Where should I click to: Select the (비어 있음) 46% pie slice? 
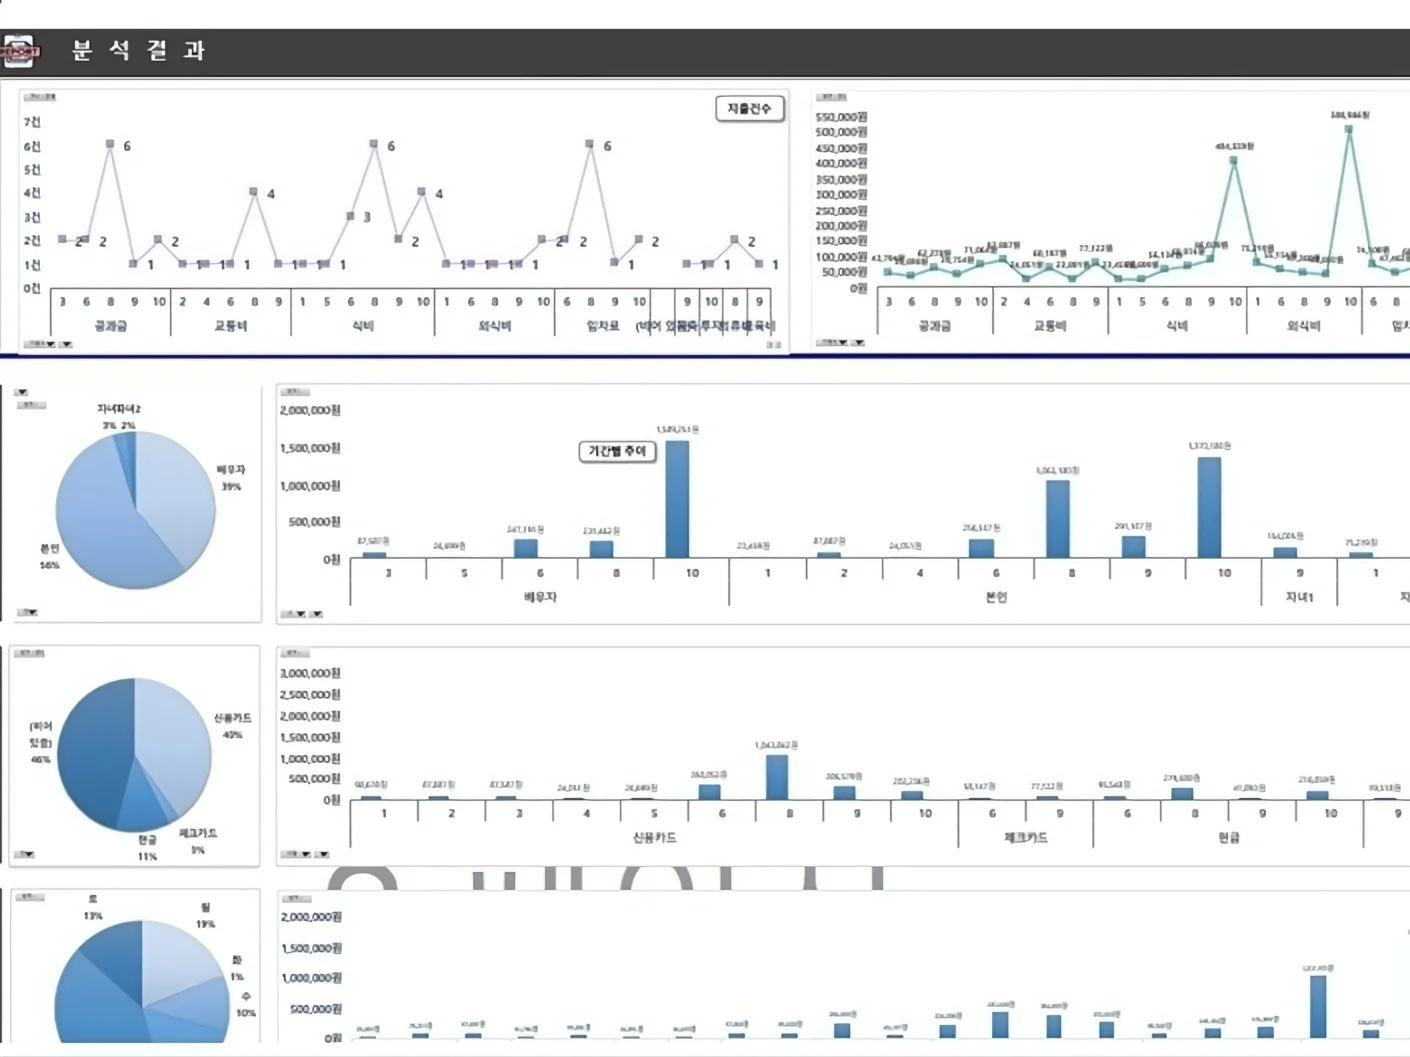tap(92, 752)
